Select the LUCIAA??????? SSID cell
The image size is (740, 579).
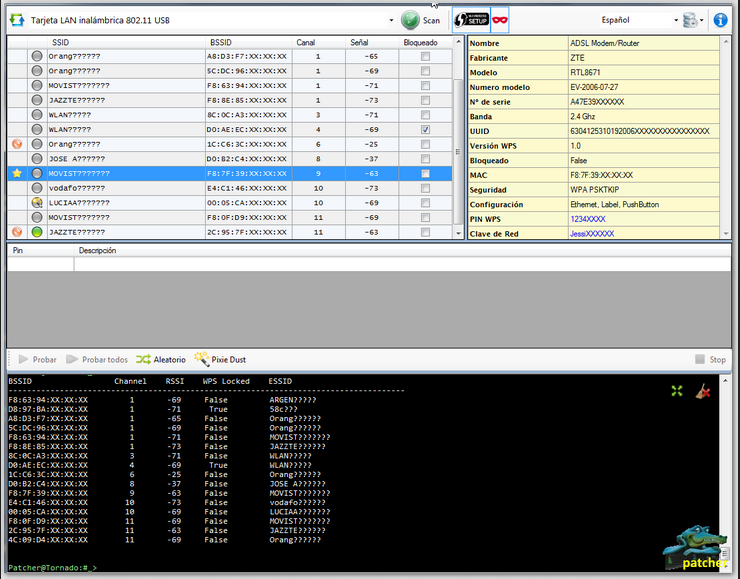[x=126, y=202]
